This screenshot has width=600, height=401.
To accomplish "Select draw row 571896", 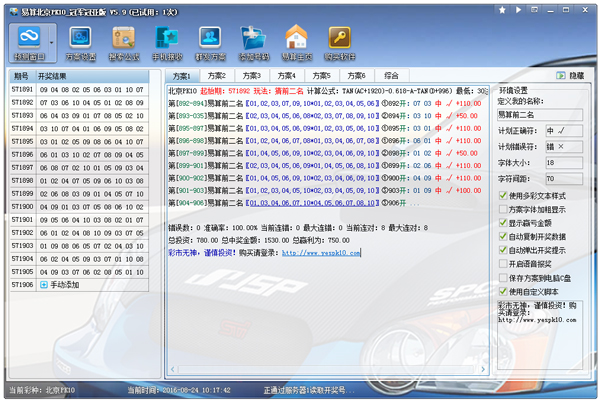I will (x=79, y=155).
